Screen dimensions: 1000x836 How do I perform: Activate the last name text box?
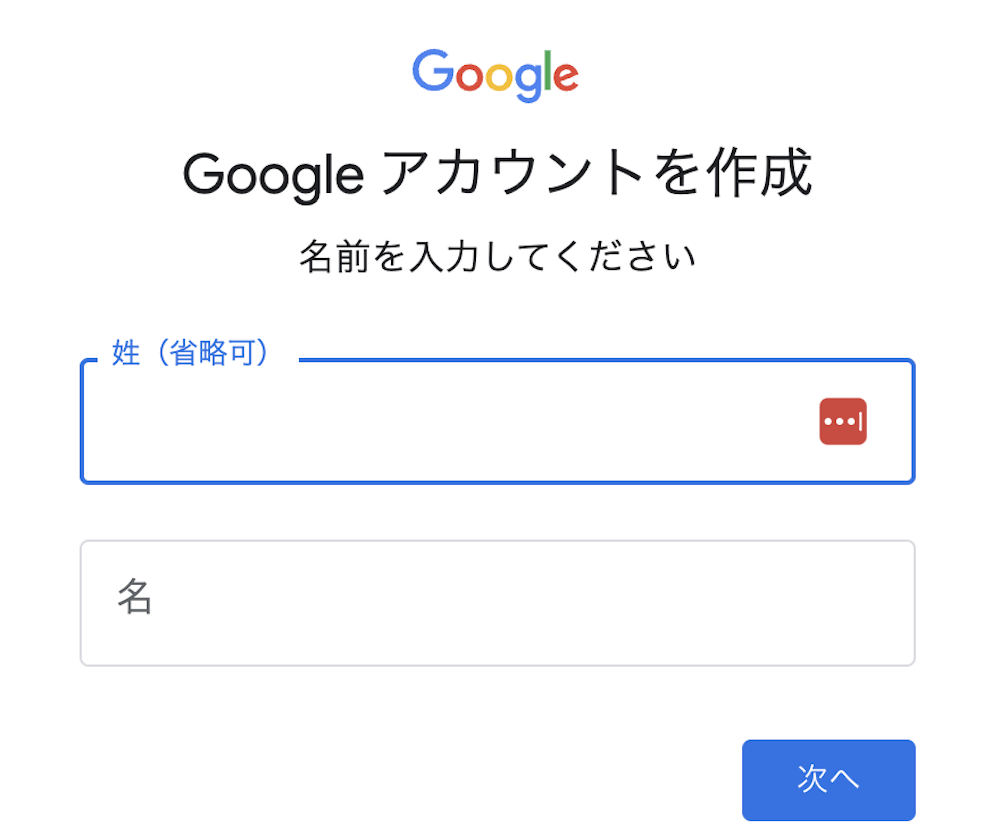[497, 422]
